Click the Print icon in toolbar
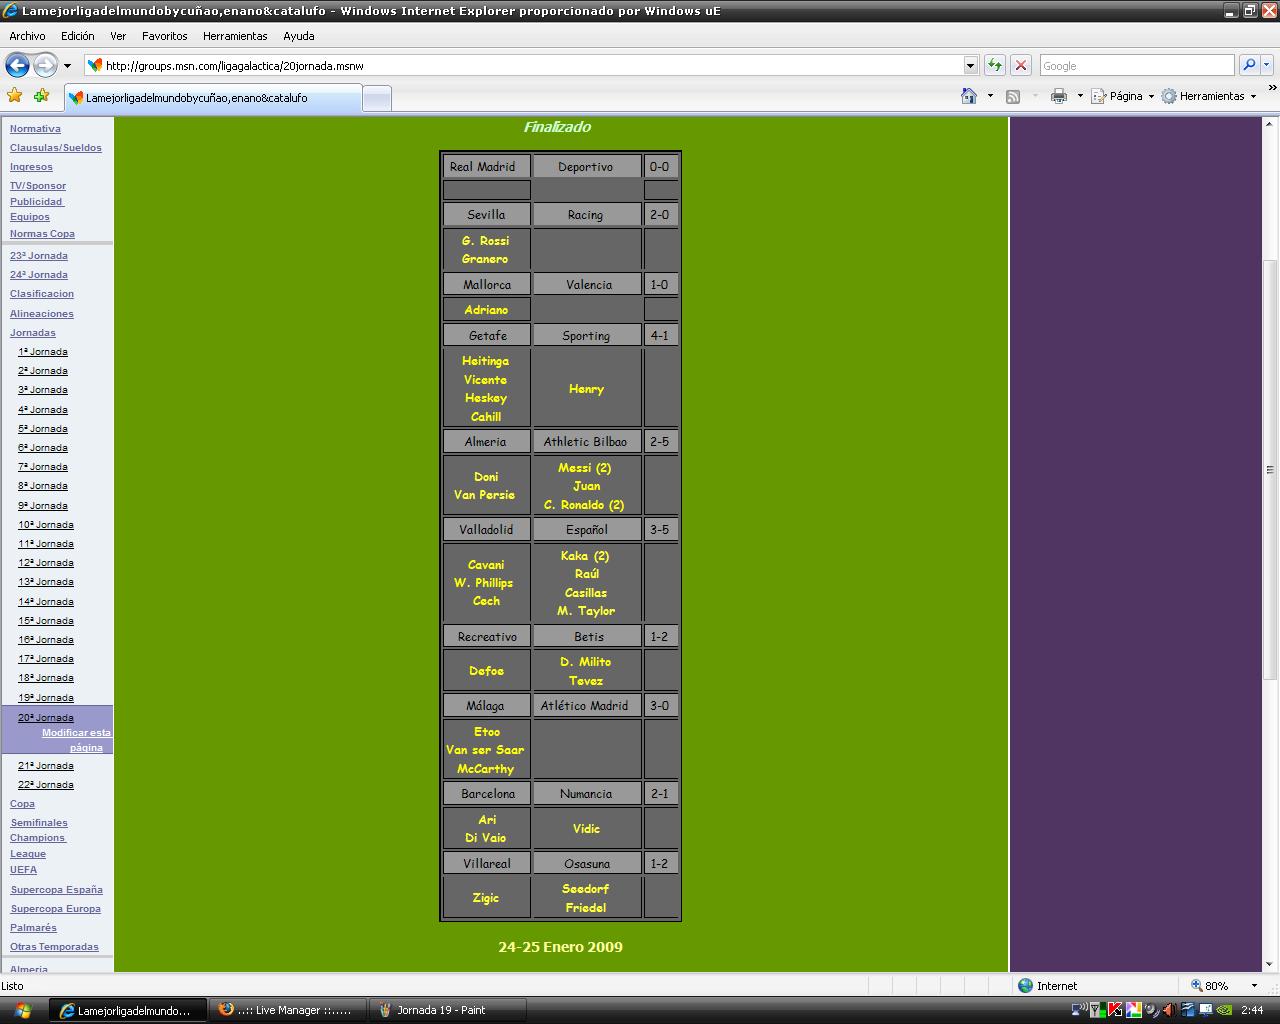 [x=1059, y=96]
